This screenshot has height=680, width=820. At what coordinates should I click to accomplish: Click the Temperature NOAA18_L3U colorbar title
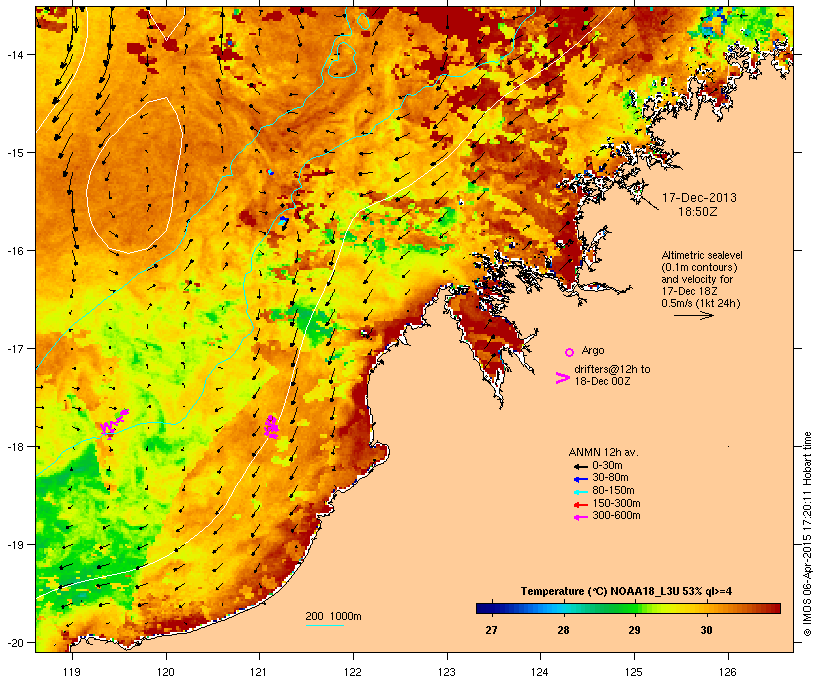pos(626,592)
